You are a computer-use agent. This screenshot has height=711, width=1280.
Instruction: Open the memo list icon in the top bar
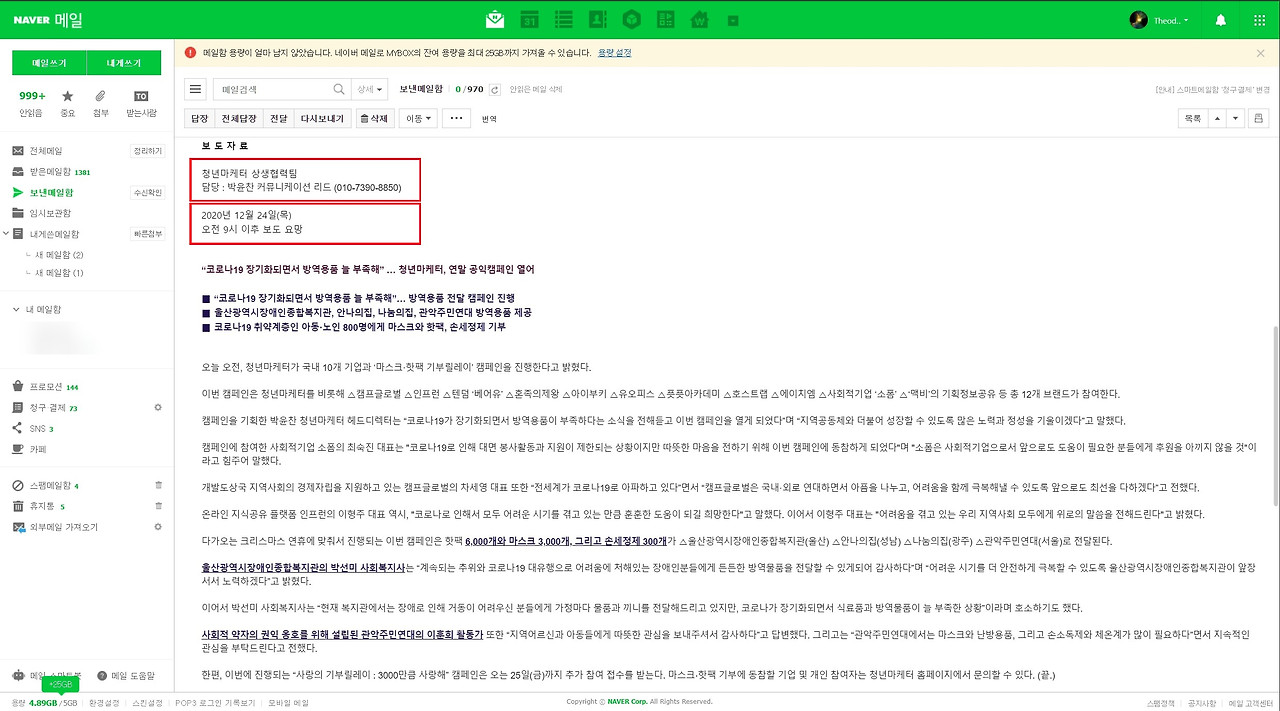click(x=563, y=19)
